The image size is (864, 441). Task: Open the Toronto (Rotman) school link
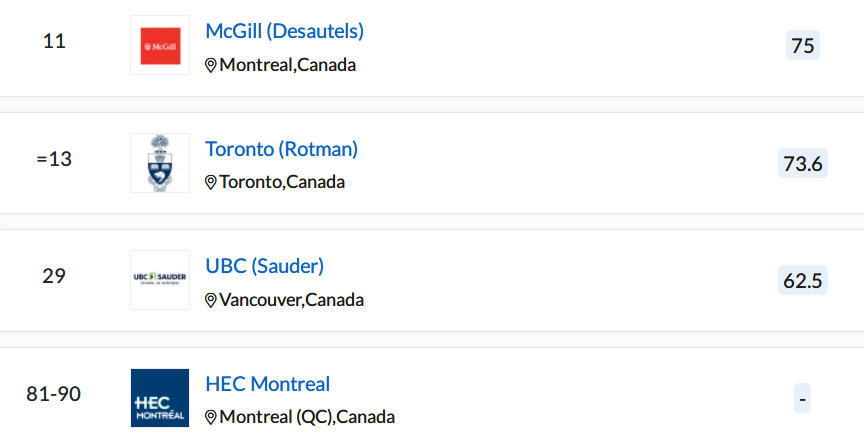tap(282, 149)
